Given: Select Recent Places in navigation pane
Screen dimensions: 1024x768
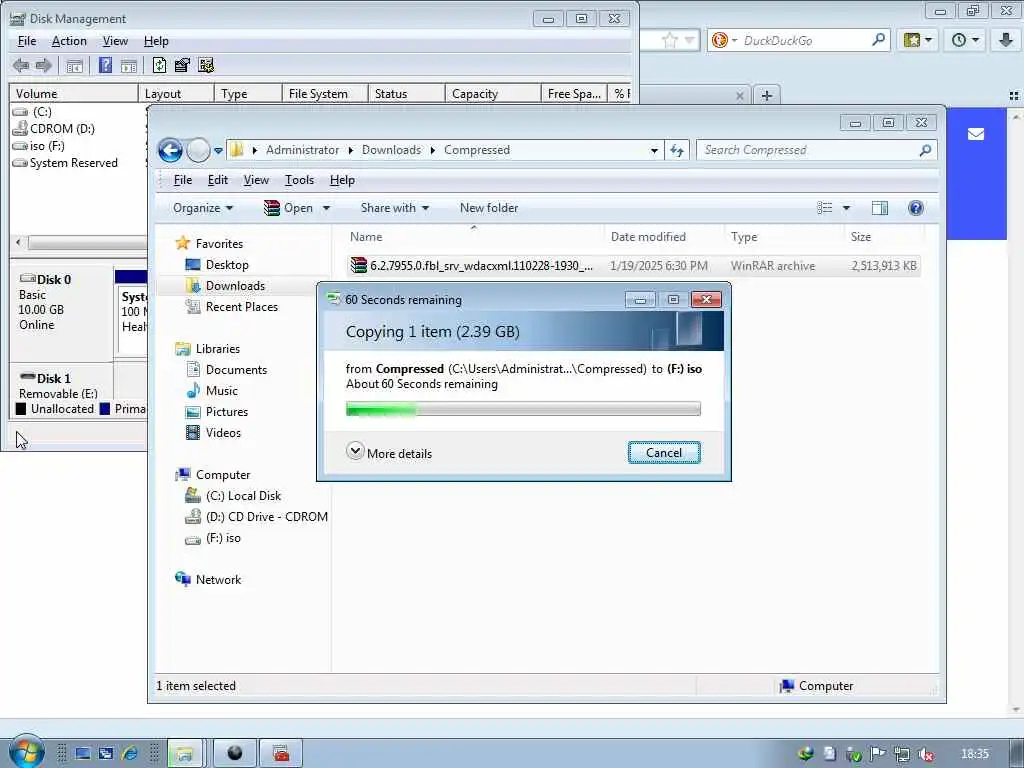Looking at the screenshot, I should tap(241, 306).
